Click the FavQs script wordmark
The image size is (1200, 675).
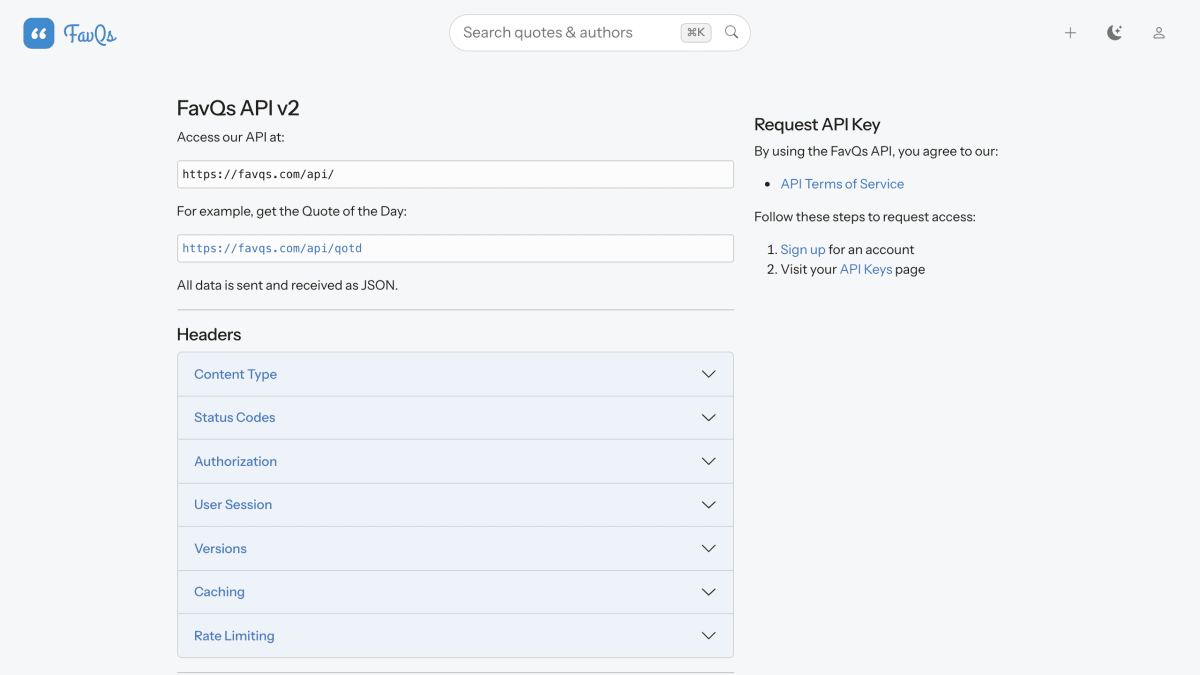90,34
